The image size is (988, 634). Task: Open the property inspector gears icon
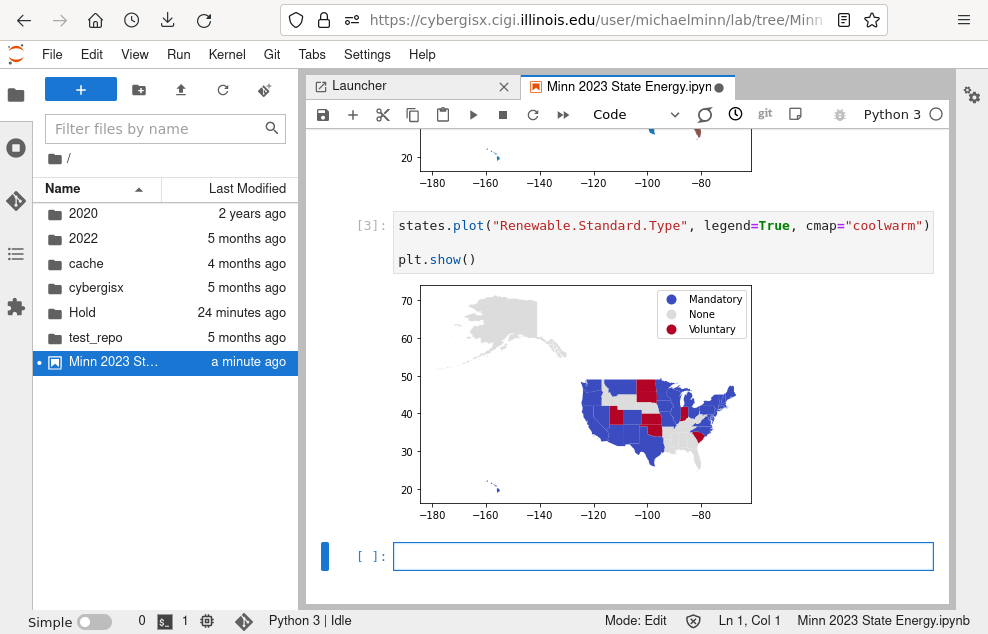point(971,94)
